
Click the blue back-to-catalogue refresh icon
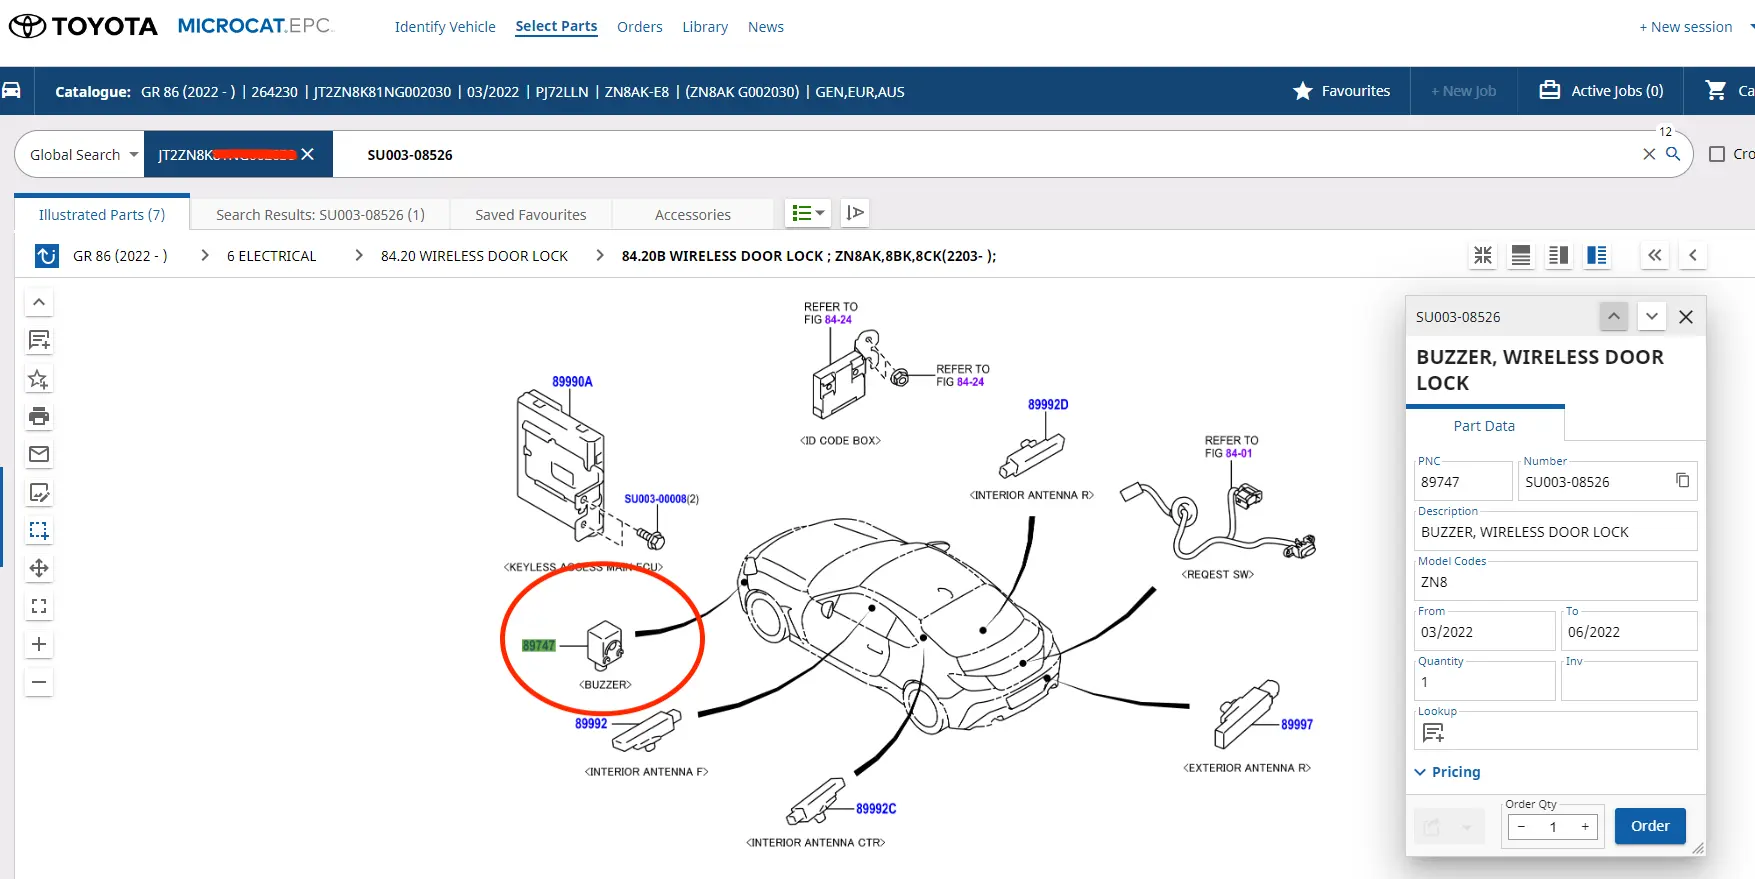[47, 256]
